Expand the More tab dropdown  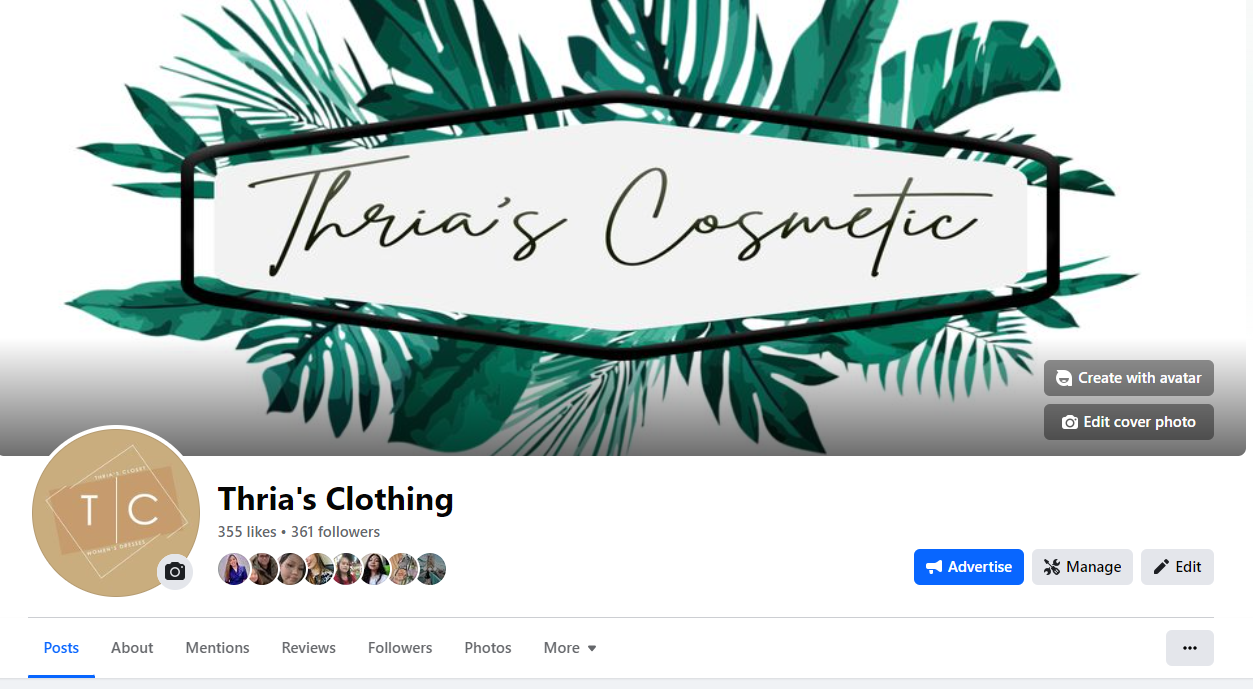pyautogui.click(x=570, y=648)
